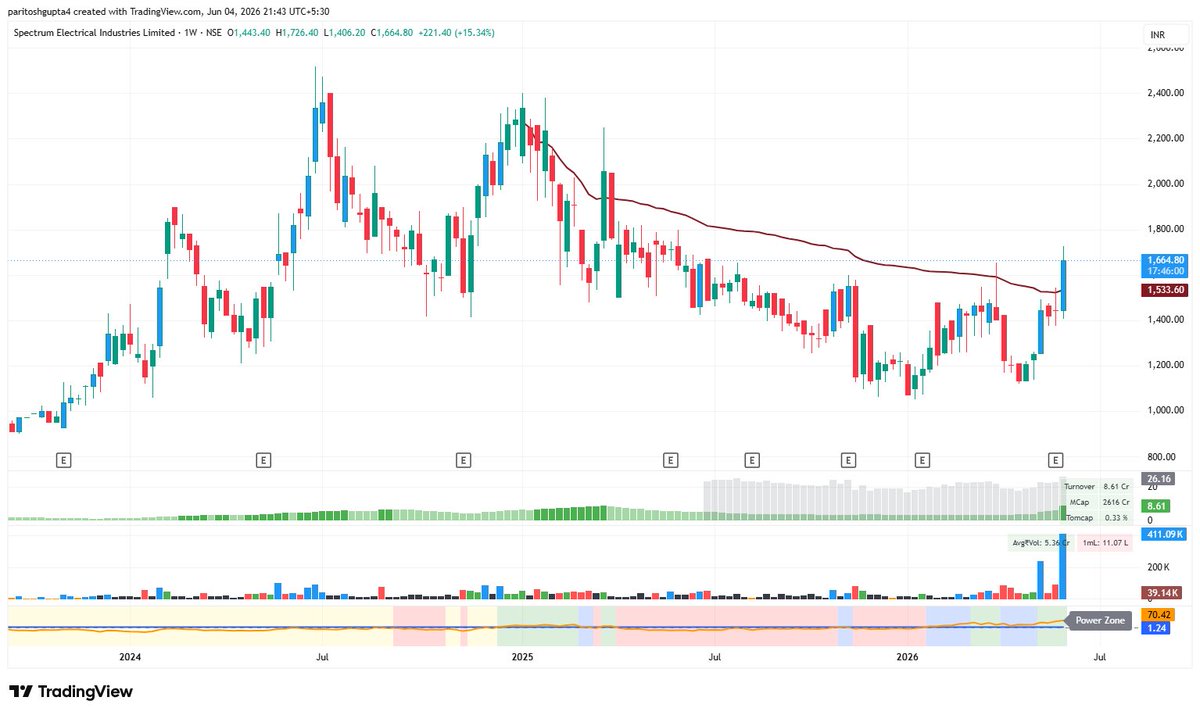This screenshot has height=715, width=1200.
Task: Click the 1,000.00 price axis label
Action: coord(1165,410)
